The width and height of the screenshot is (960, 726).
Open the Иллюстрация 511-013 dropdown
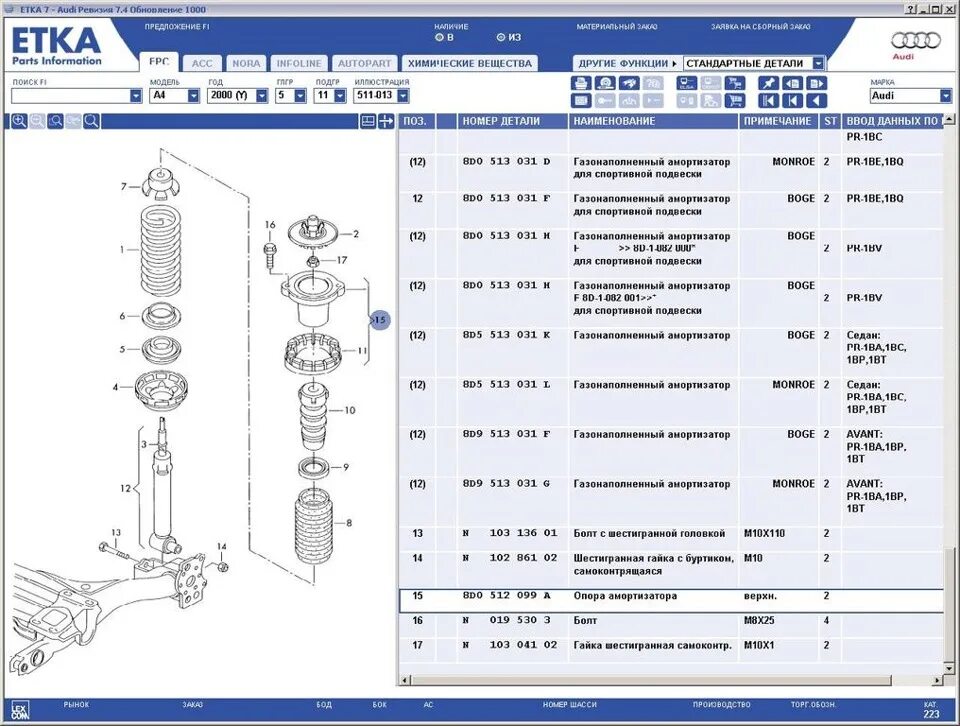click(x=403, y=95)
